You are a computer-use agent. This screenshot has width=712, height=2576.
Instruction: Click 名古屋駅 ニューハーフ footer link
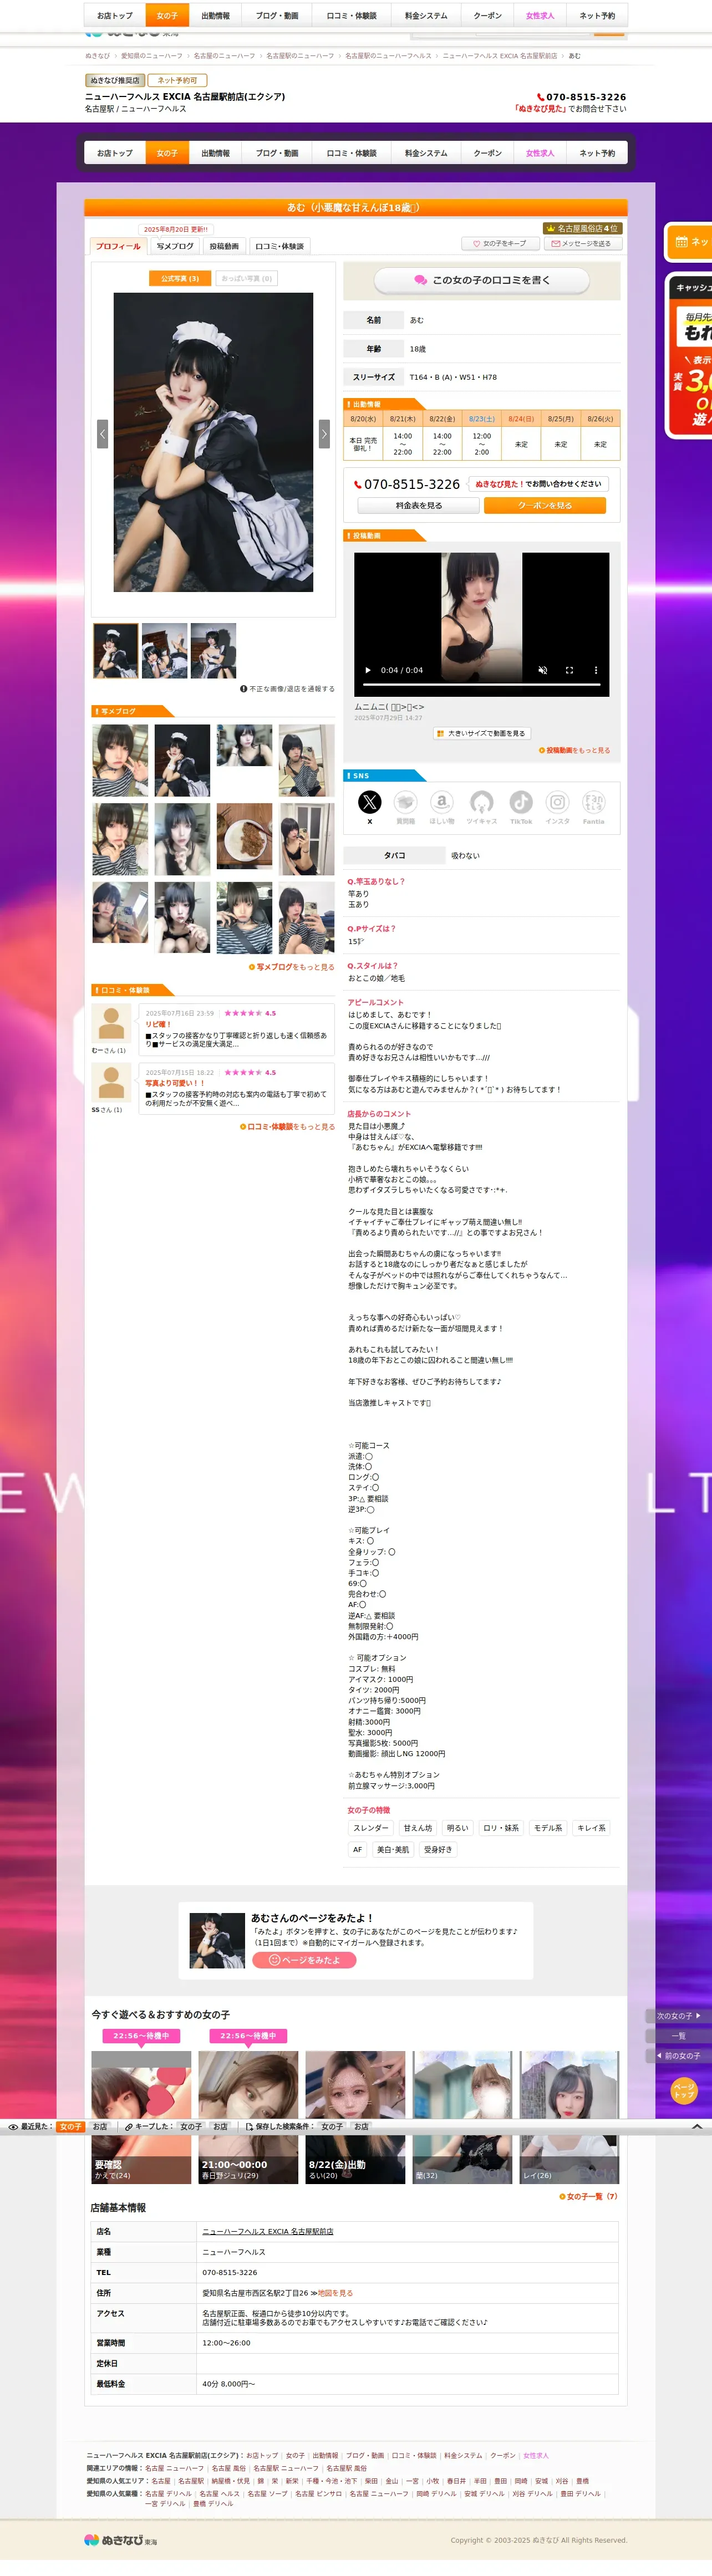coord(286,2468)
